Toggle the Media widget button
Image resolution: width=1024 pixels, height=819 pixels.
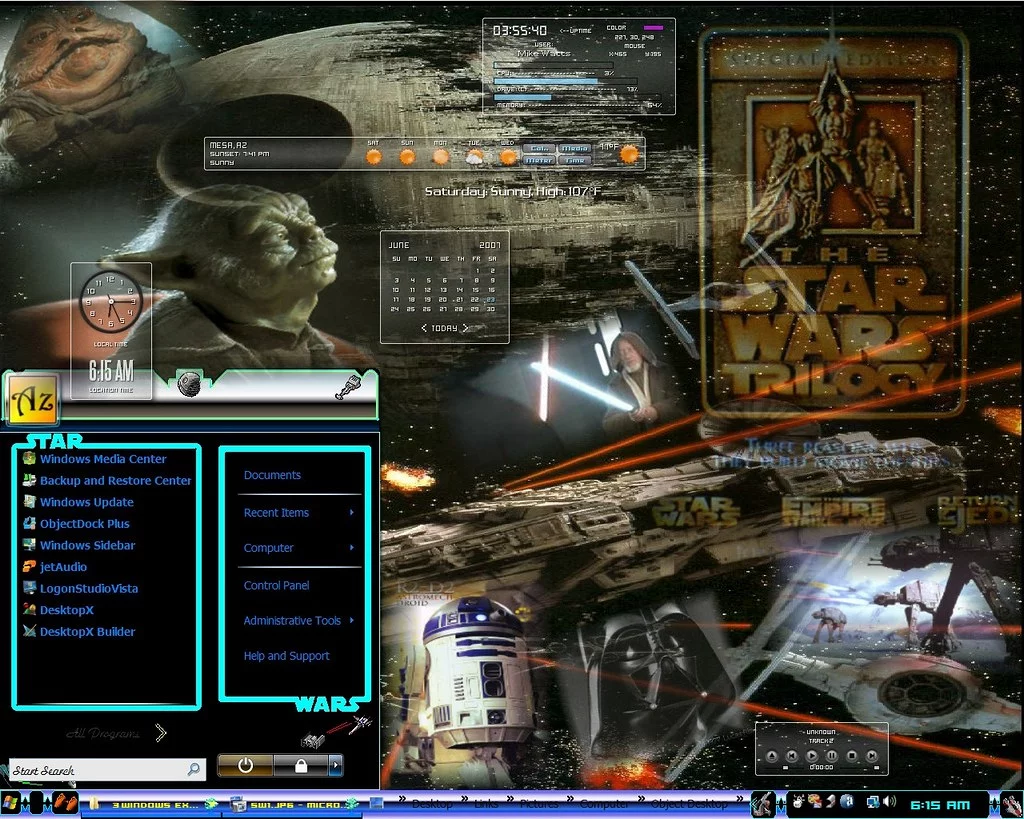(x=574, y=148)
